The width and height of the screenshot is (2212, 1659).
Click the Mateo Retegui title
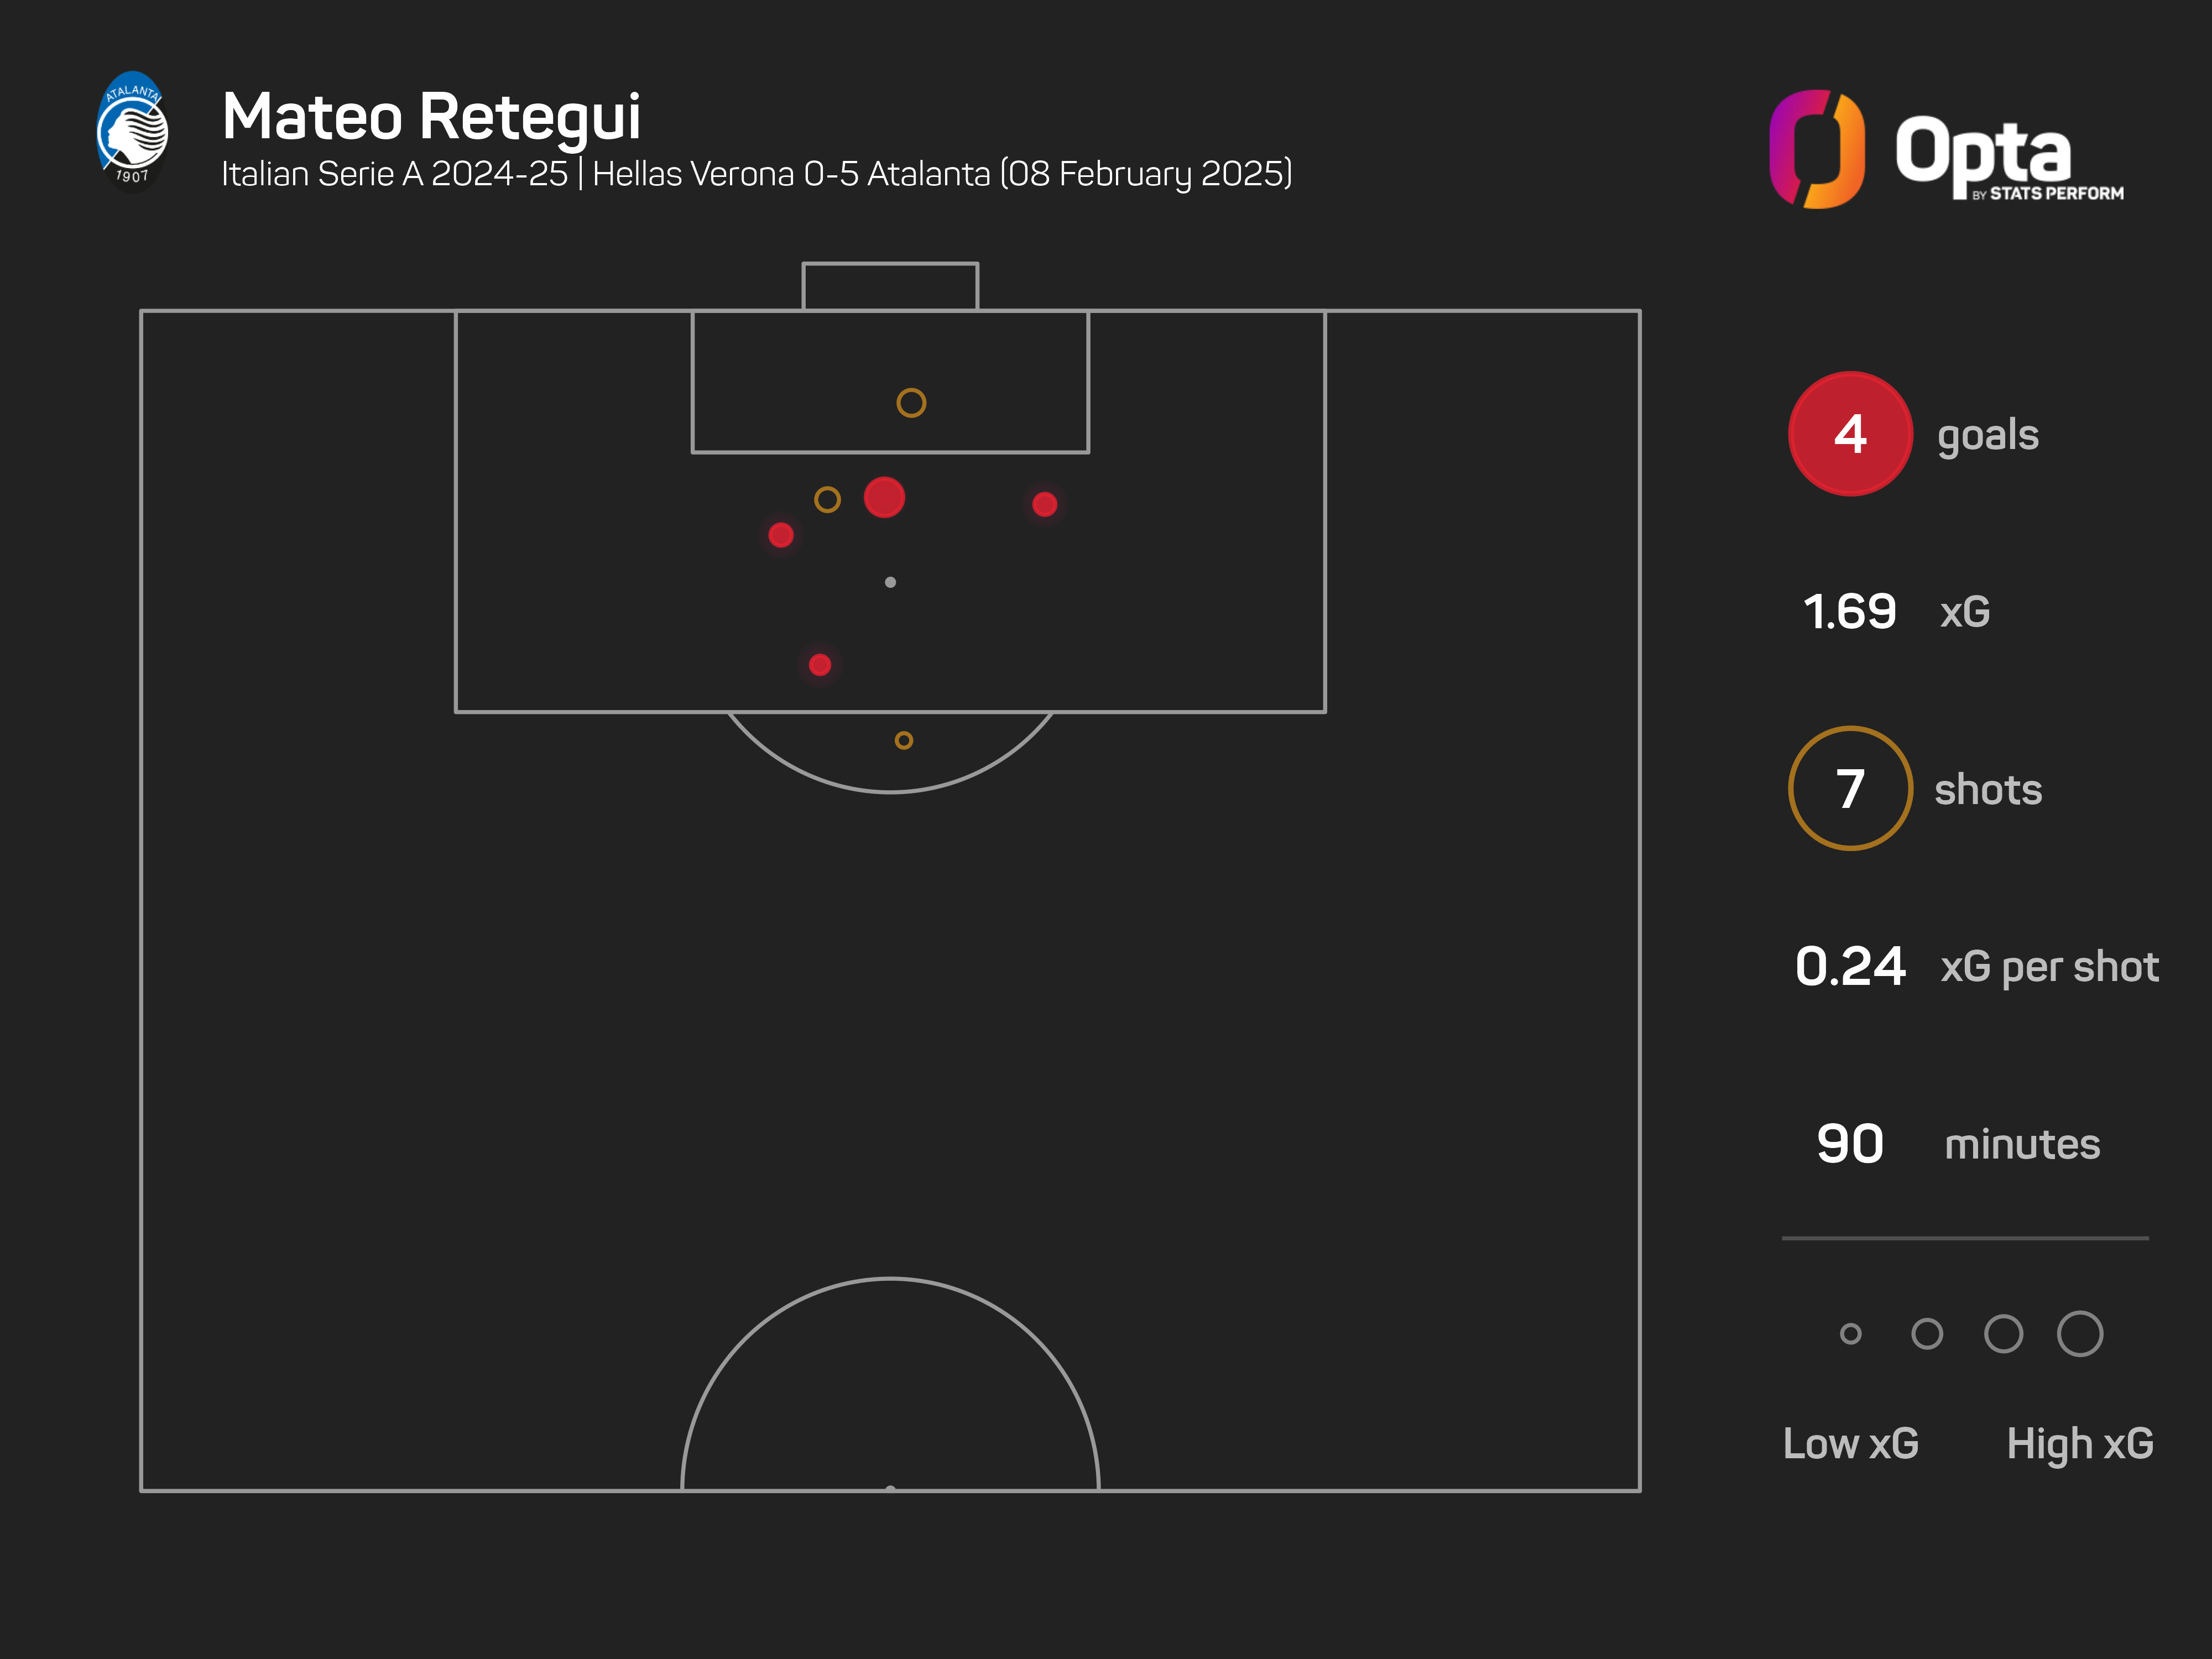(431, 117)
